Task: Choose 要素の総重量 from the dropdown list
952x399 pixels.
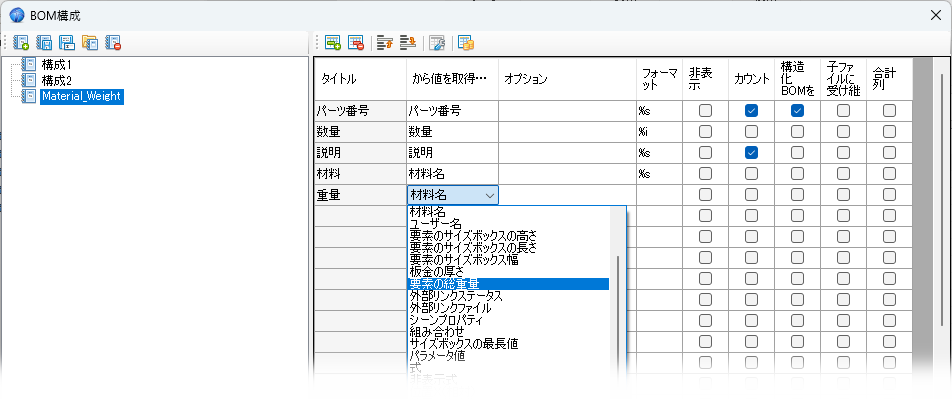Action: tap(509, 284)
